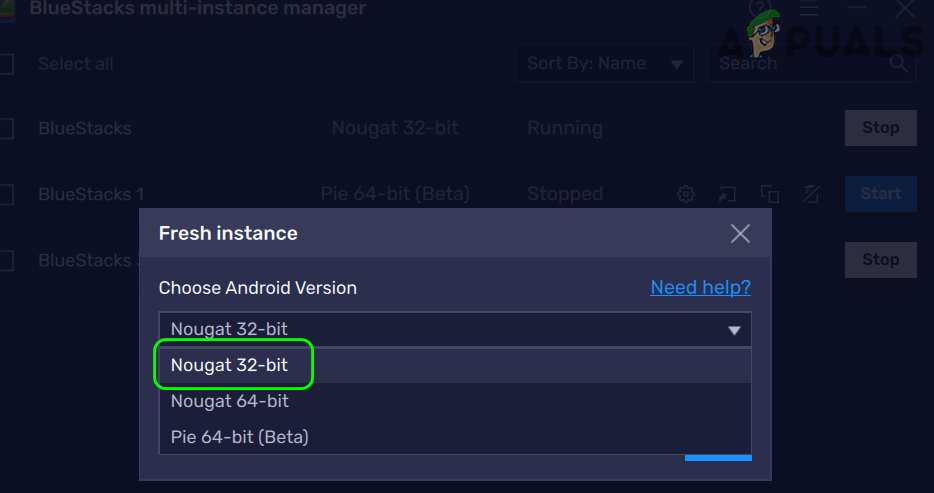Screen dimensions: 934x493
Task: Click the magnifier icon in the search box
Action: [900, 64]
